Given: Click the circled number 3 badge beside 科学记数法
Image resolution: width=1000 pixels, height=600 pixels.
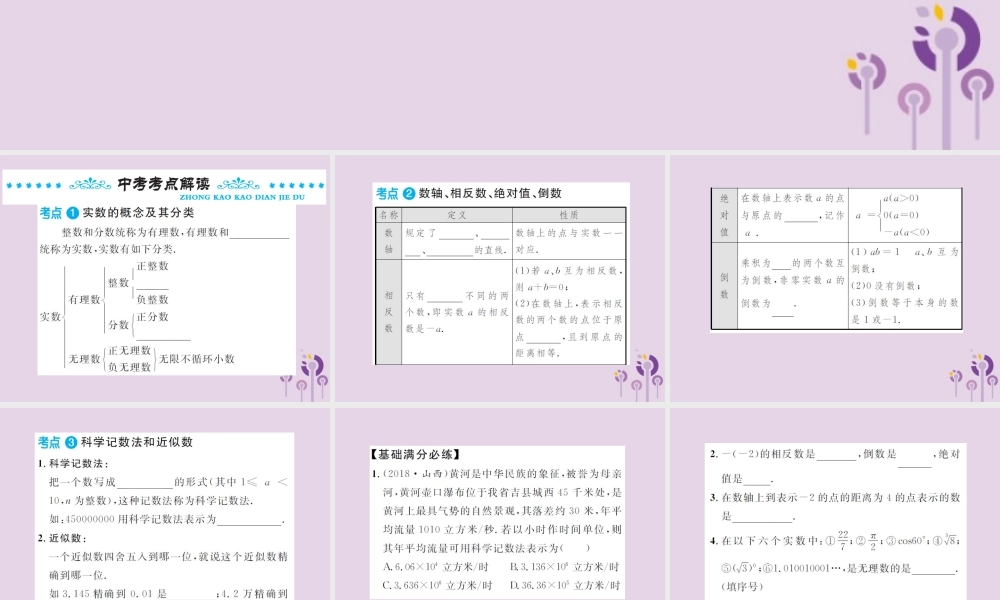Looking at the screenshot, I should [x=72, y=442].
